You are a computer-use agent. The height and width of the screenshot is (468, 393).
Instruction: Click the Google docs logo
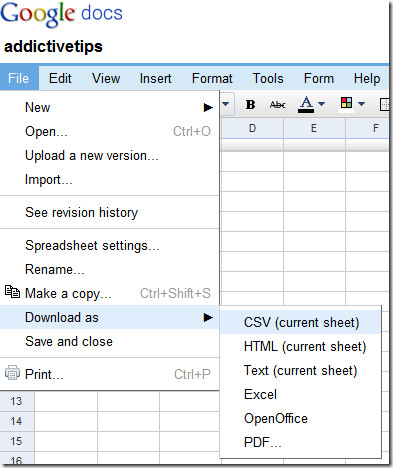[62, 14]
